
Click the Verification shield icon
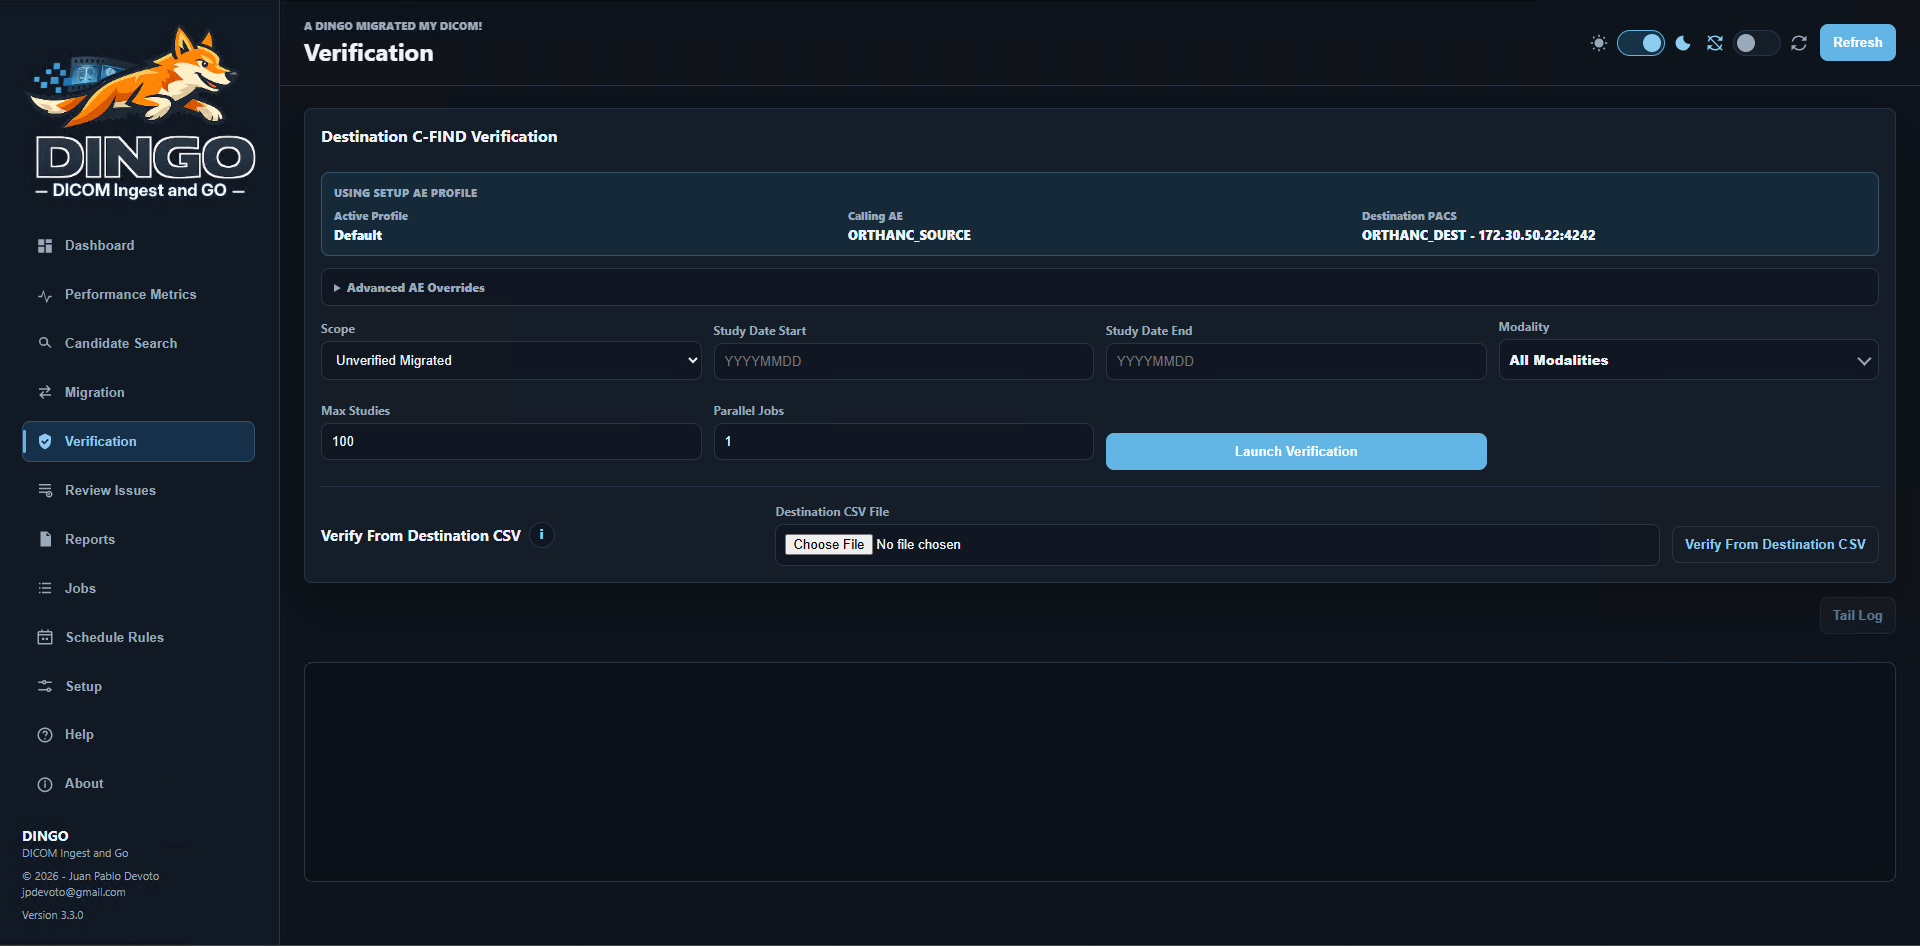pos(45,441)
